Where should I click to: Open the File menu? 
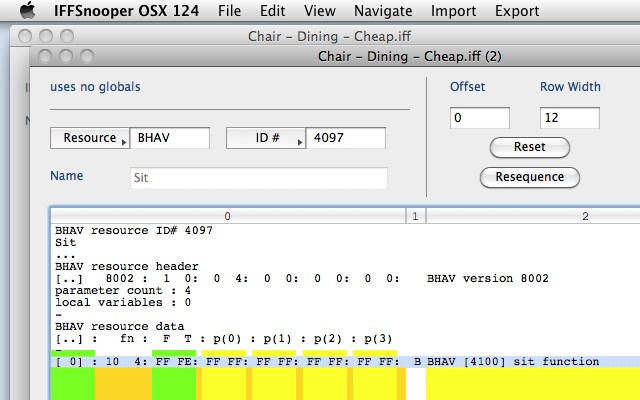pyautogui.click(x=229, y=12)
